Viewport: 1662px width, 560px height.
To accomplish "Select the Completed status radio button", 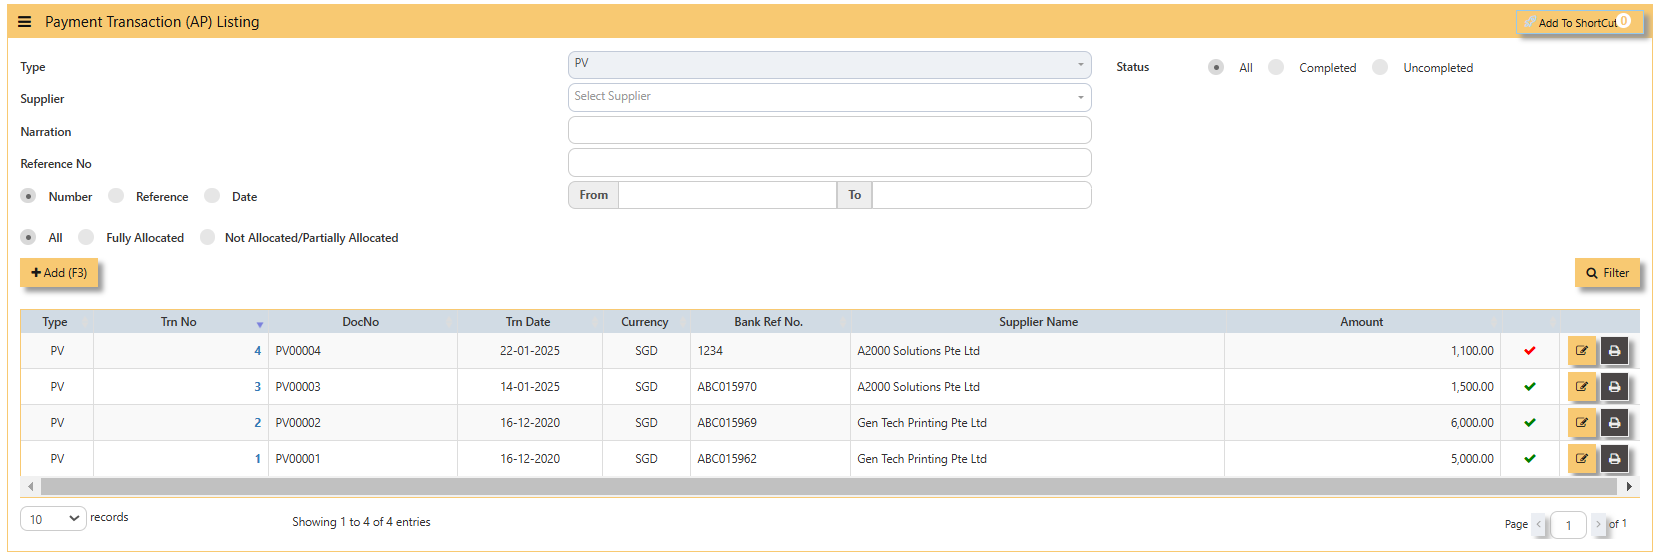I will [1276, 67].
